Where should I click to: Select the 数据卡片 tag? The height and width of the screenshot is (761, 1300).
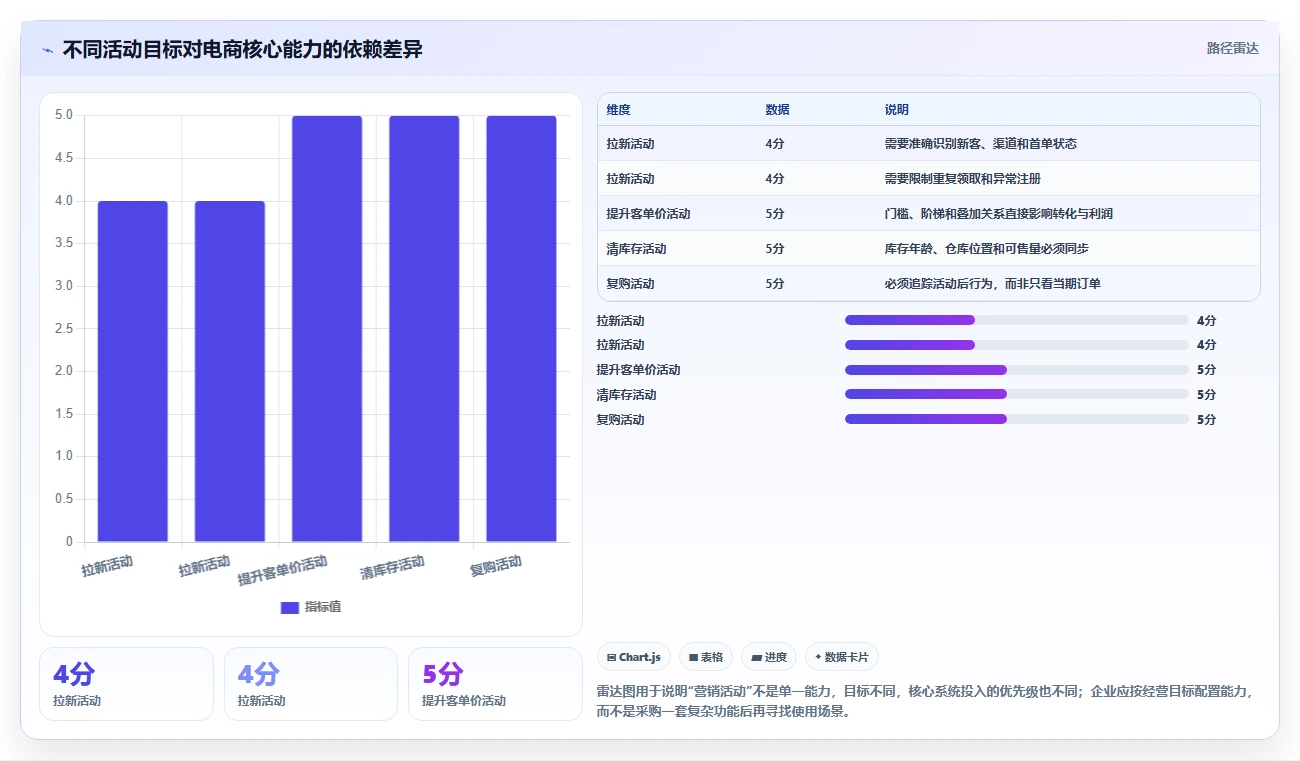pos(842,657)
